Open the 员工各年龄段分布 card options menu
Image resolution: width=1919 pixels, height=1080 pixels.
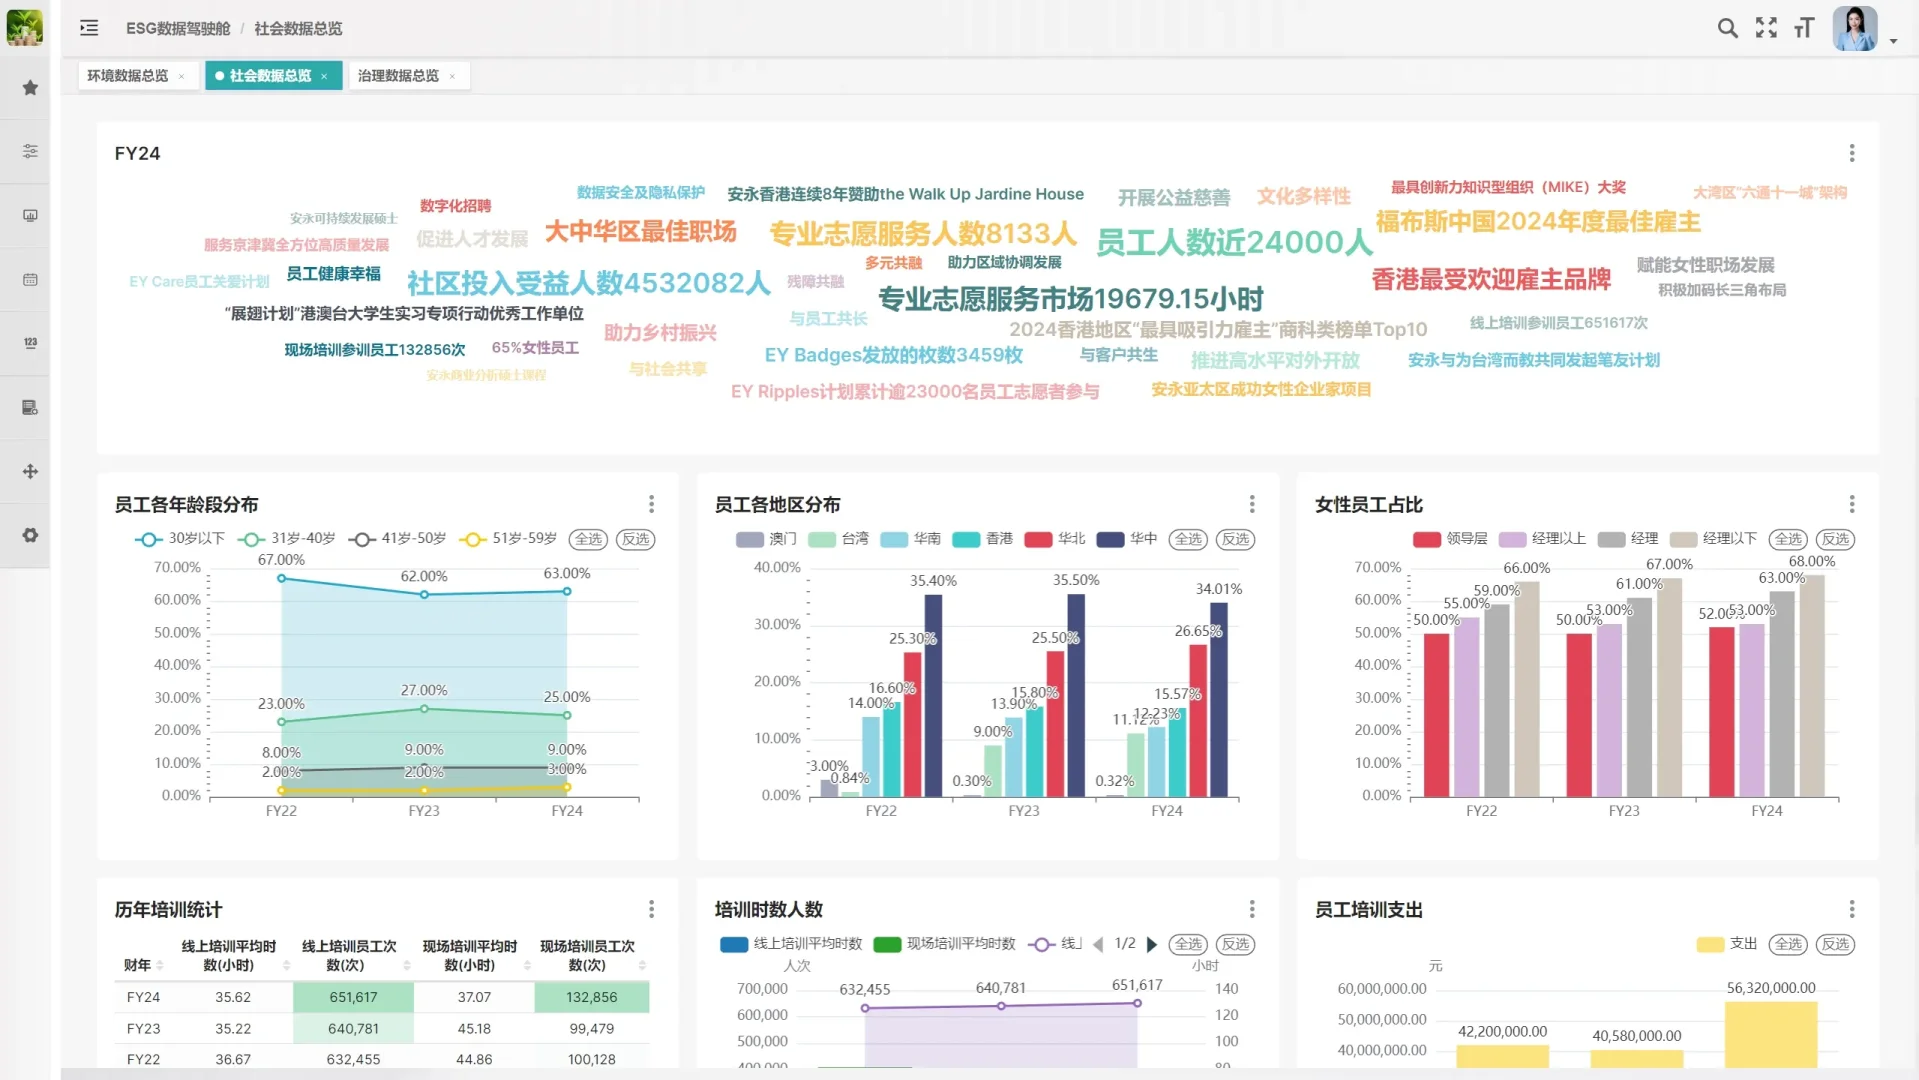coord(651,504)
